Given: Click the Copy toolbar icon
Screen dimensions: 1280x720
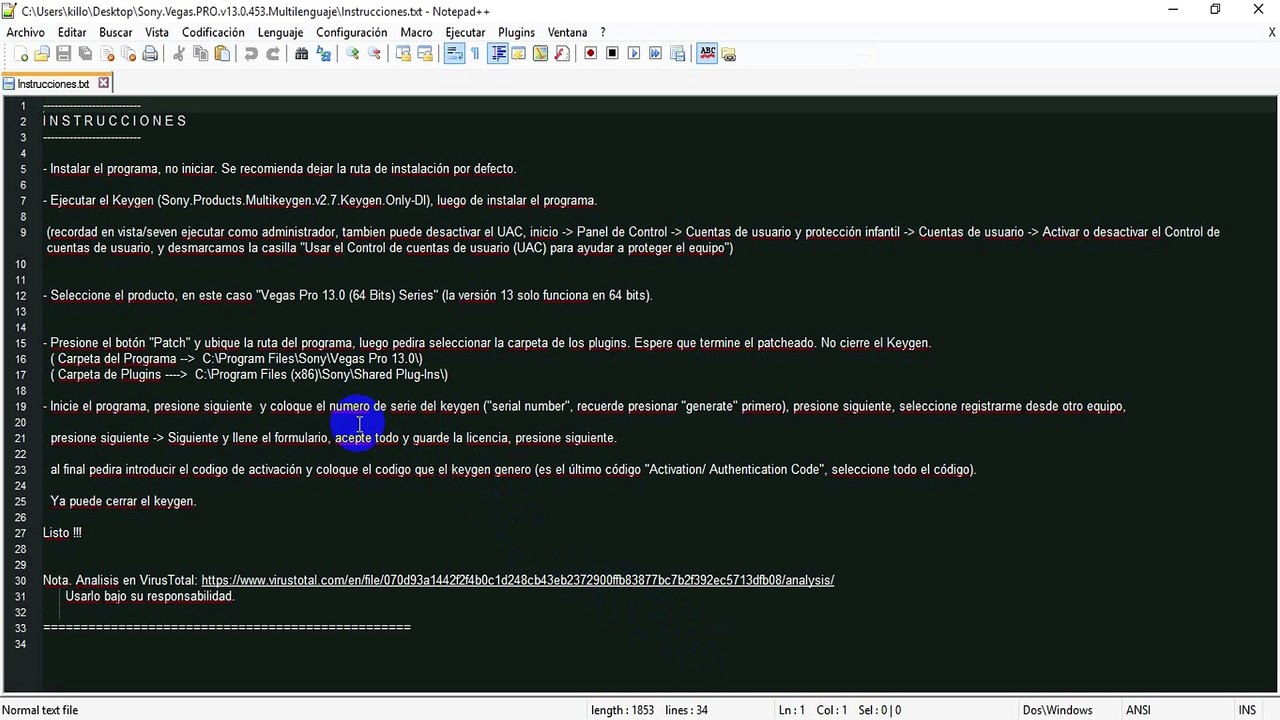Looking at the screenshot, I should 200,54.
